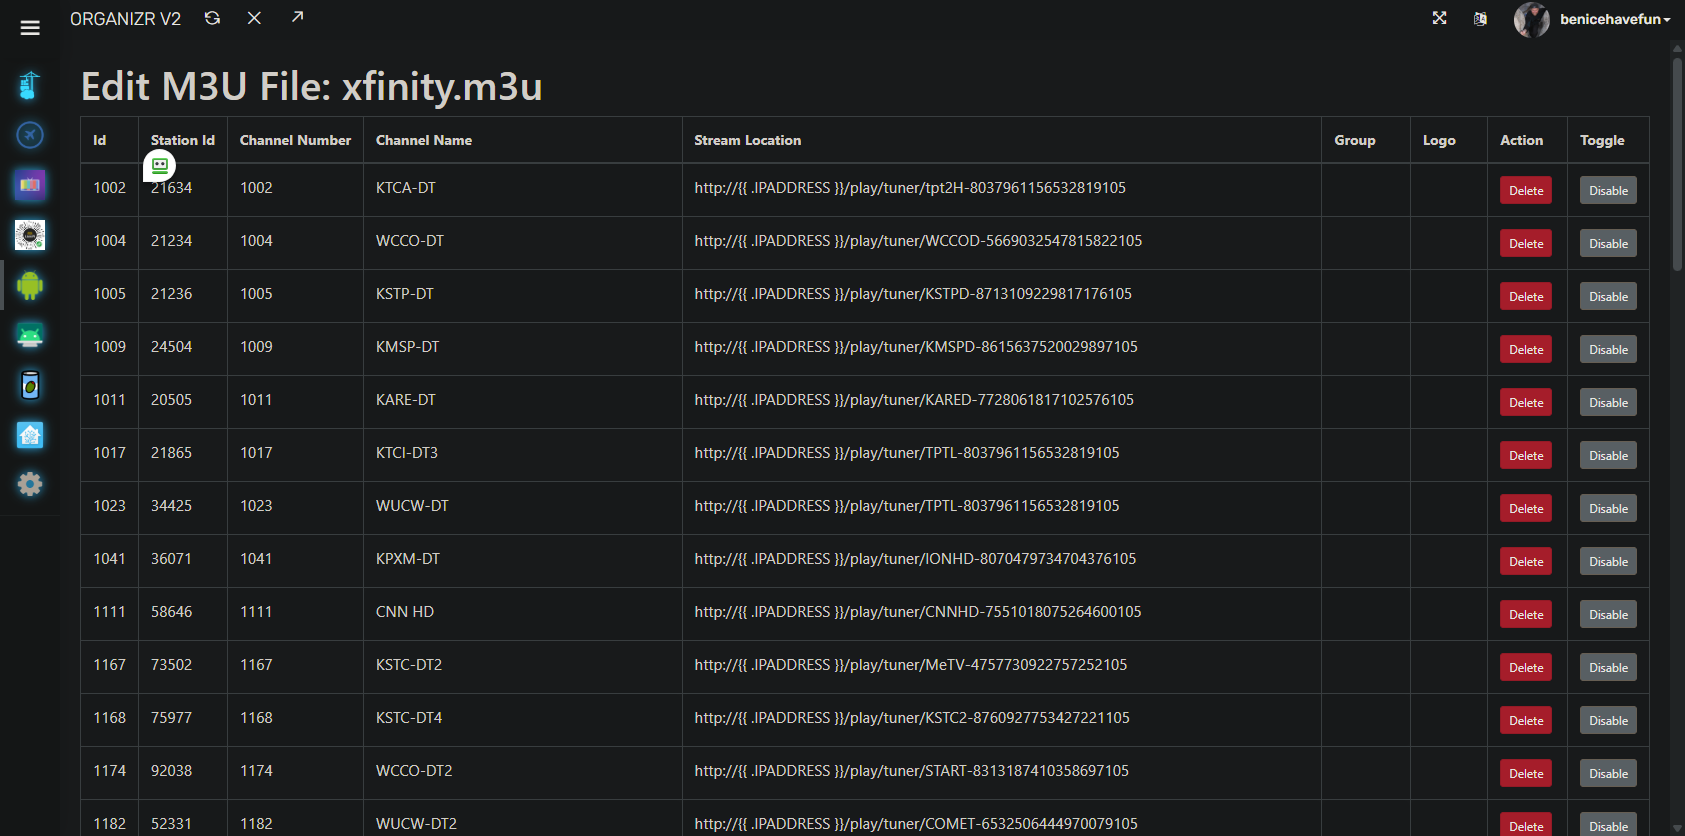Image resolution: width=1685 pixels, height=836 pixels.
Task: Click the refresh tab icon
Action: pos(212,18)
